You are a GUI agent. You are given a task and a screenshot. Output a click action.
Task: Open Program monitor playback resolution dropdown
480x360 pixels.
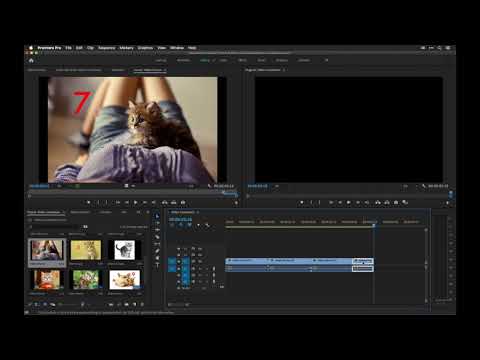pos(405,186)
